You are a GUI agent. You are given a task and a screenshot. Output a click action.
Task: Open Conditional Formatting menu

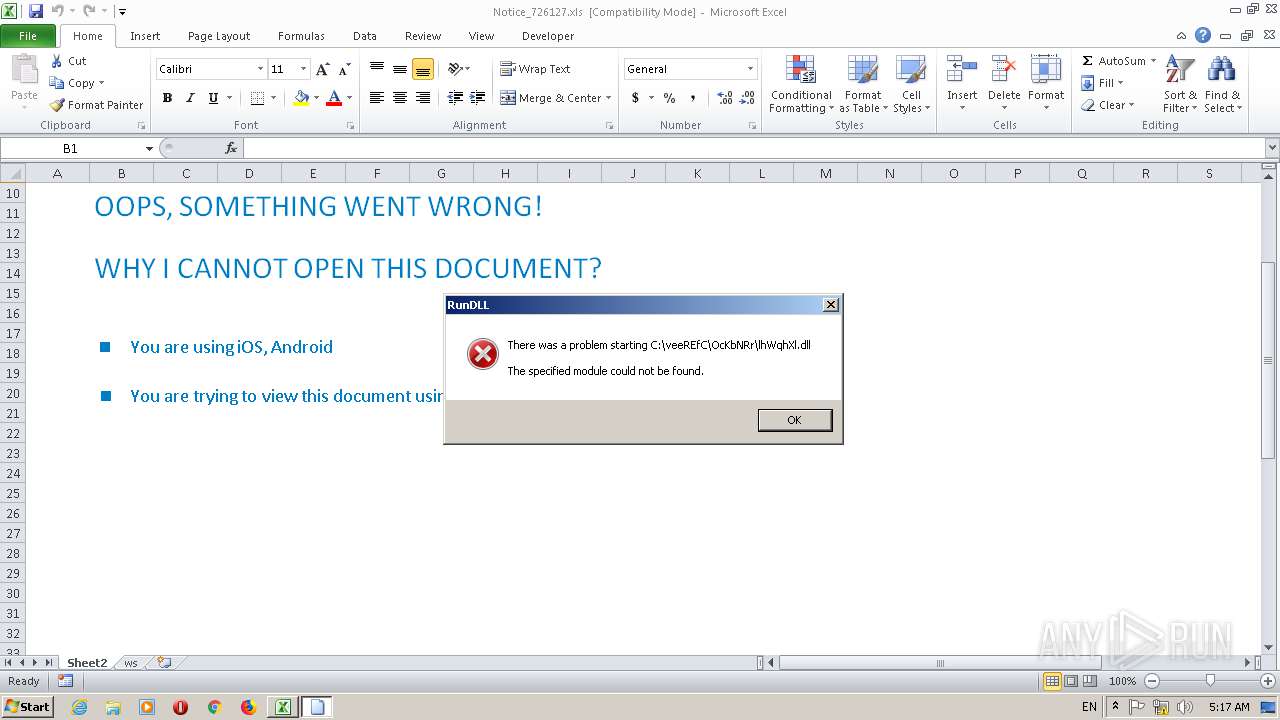pos(800,84)
